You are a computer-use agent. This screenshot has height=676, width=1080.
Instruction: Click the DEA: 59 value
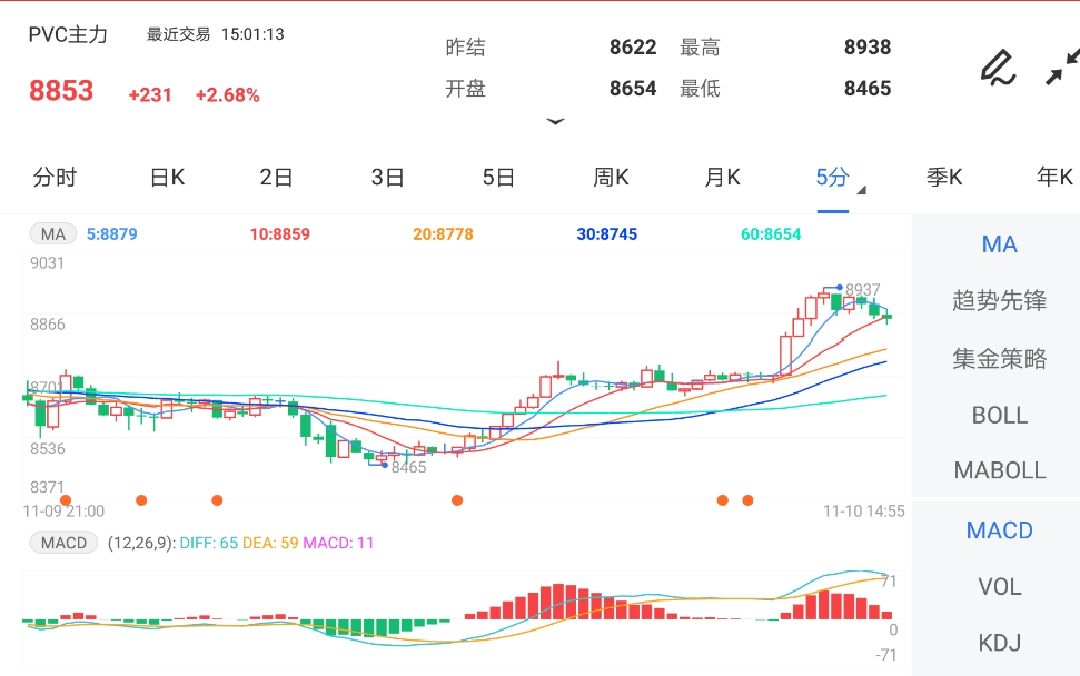coord(271,543)
